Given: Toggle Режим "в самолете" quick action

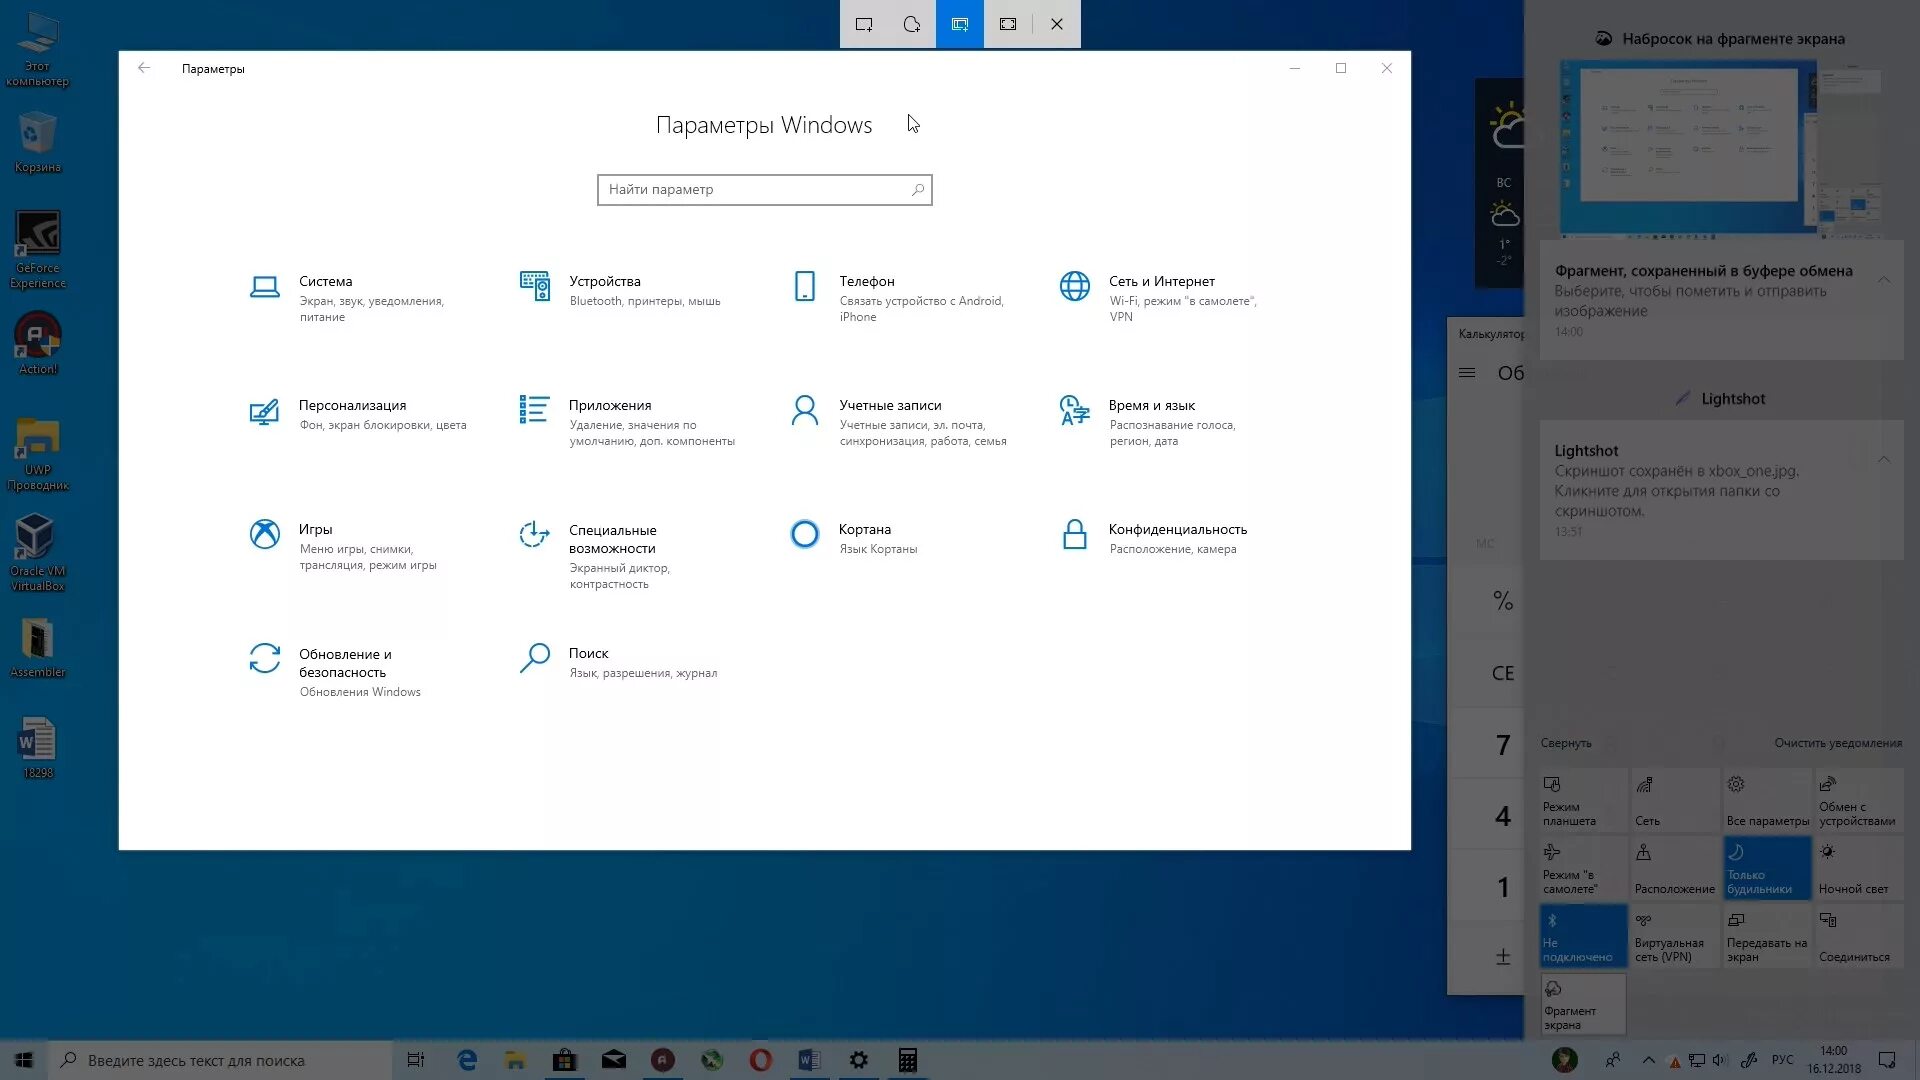Looking at the screenshot, I should pos(1582,868).
